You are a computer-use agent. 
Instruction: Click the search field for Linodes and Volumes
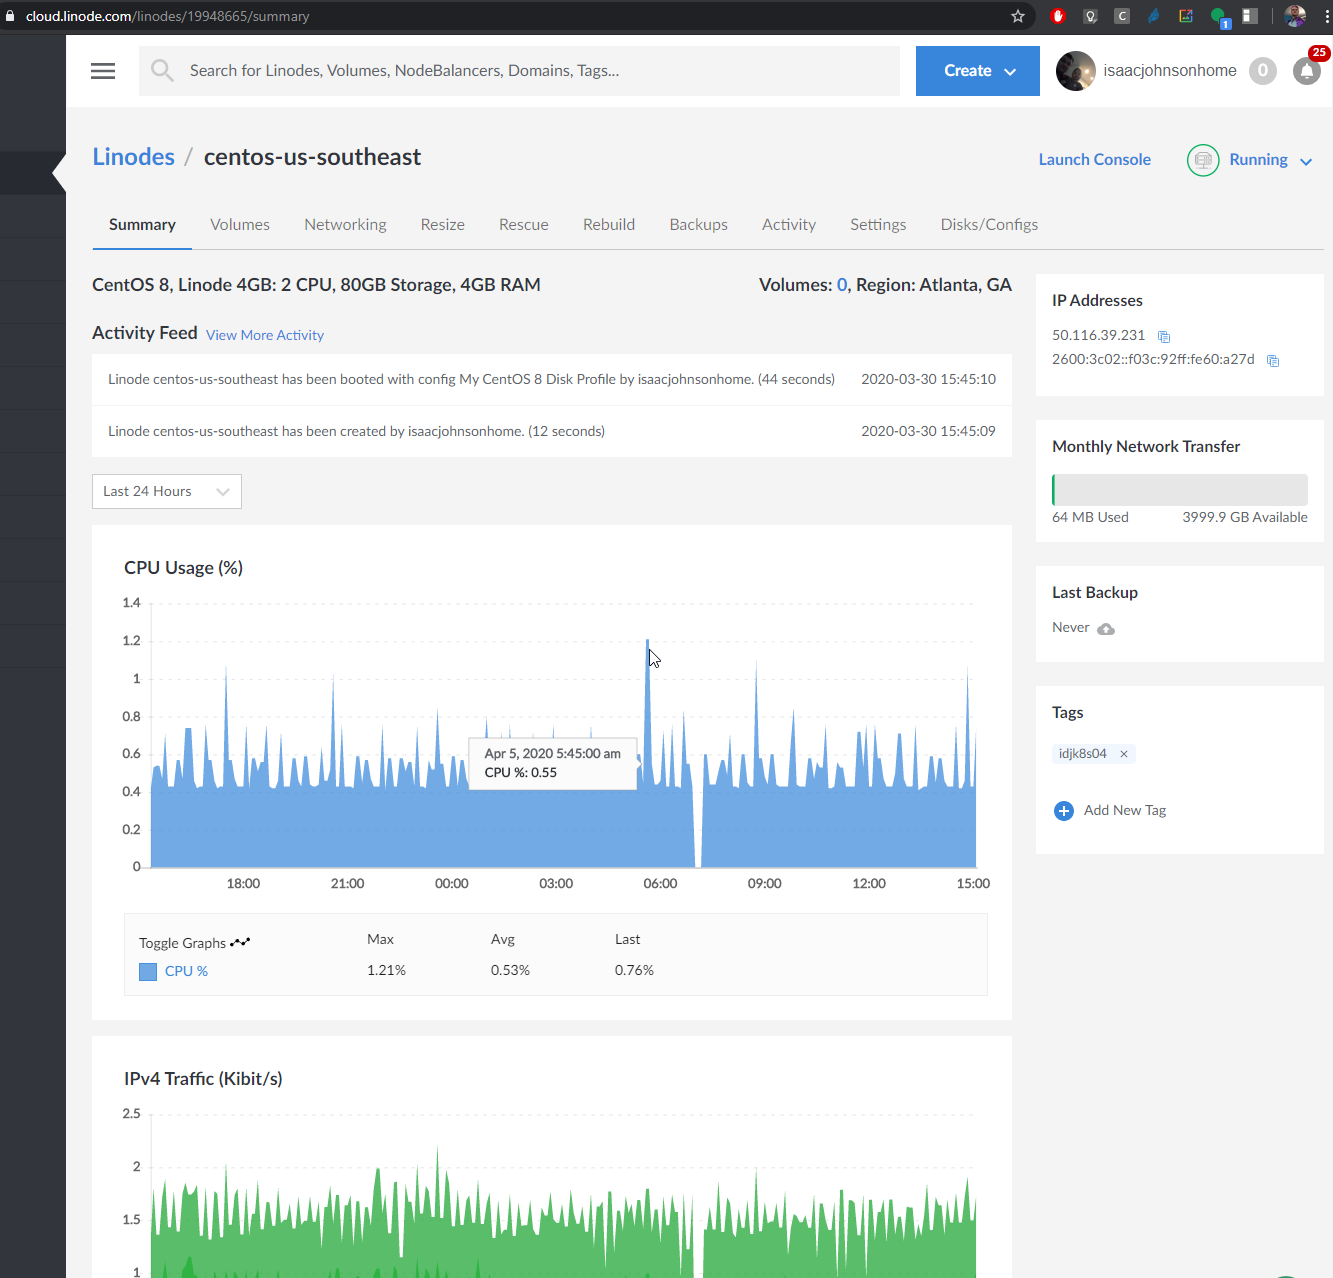tap(540, 71)
